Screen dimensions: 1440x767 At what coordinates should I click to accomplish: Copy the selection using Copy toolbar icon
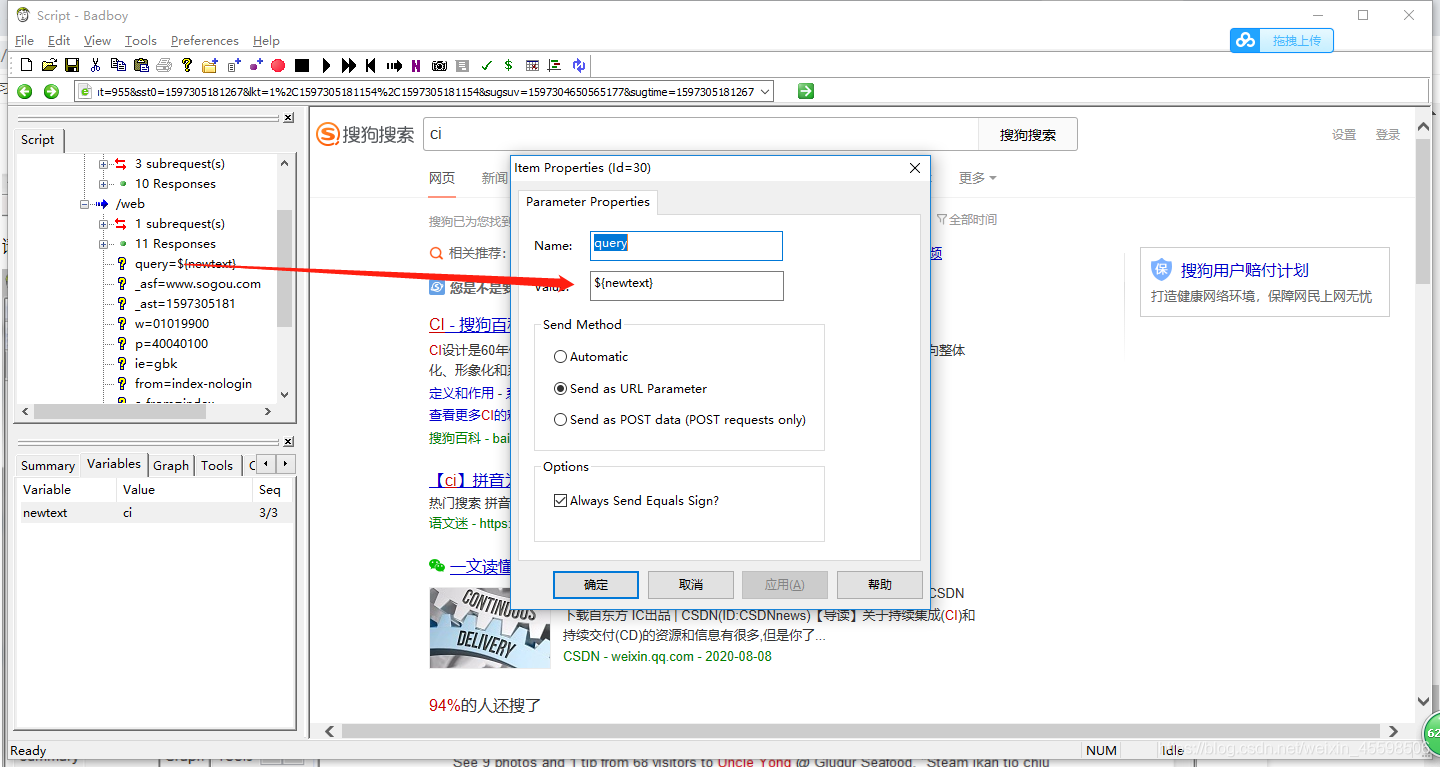click(118, 65)
